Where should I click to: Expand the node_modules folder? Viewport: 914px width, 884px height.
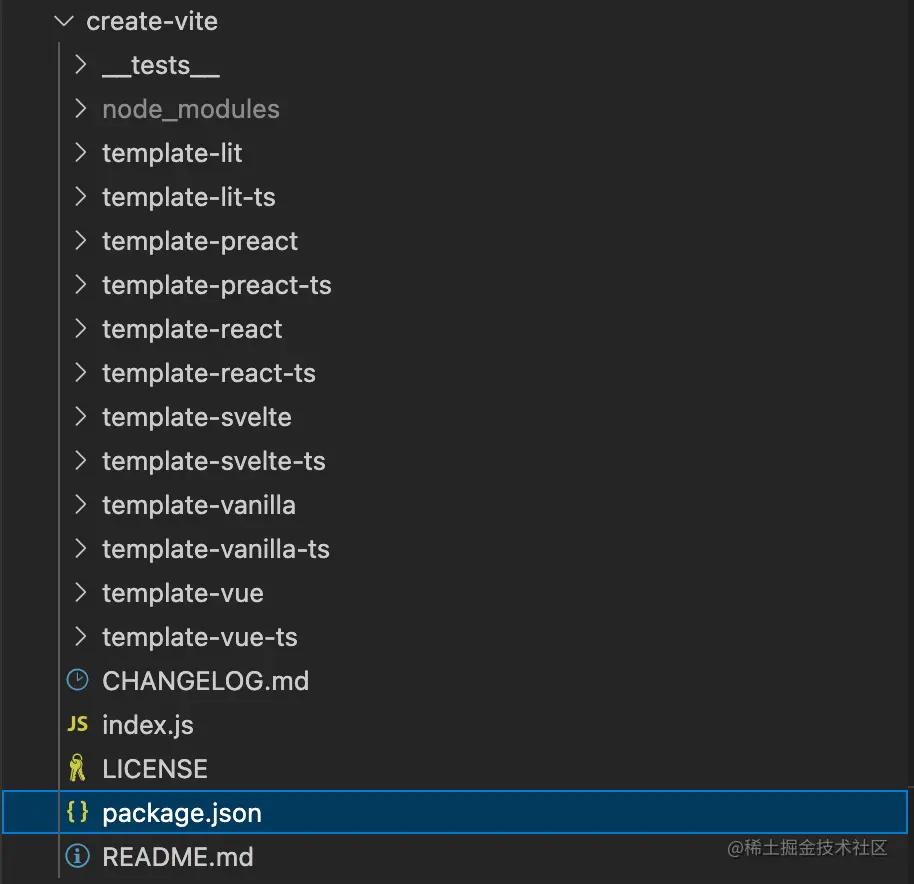[x=190, y=109]
